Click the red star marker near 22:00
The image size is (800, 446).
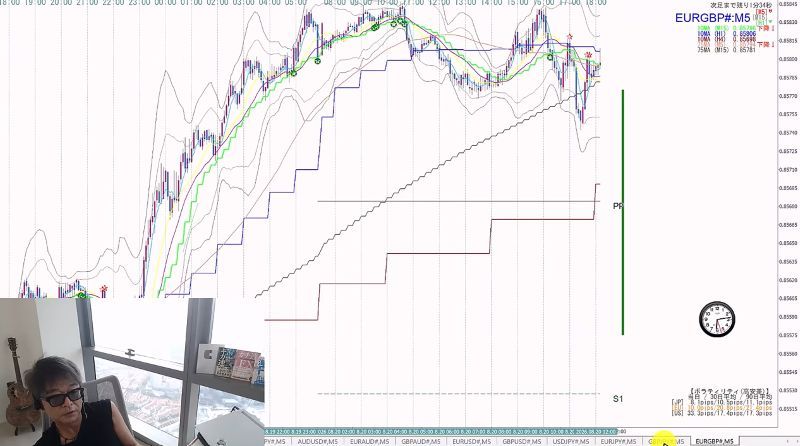click(x=104, y=289)
